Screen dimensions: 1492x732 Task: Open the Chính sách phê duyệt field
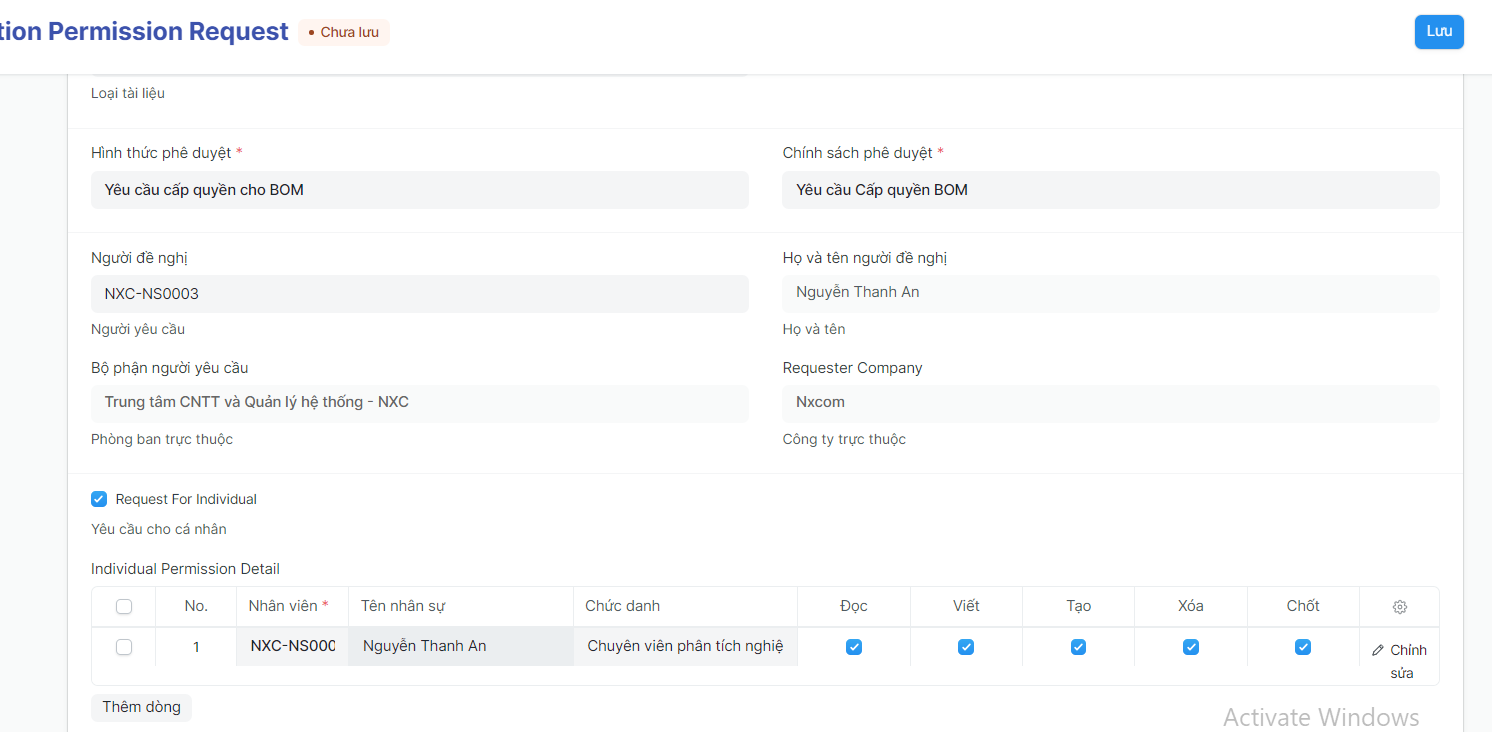[1110, 190]
